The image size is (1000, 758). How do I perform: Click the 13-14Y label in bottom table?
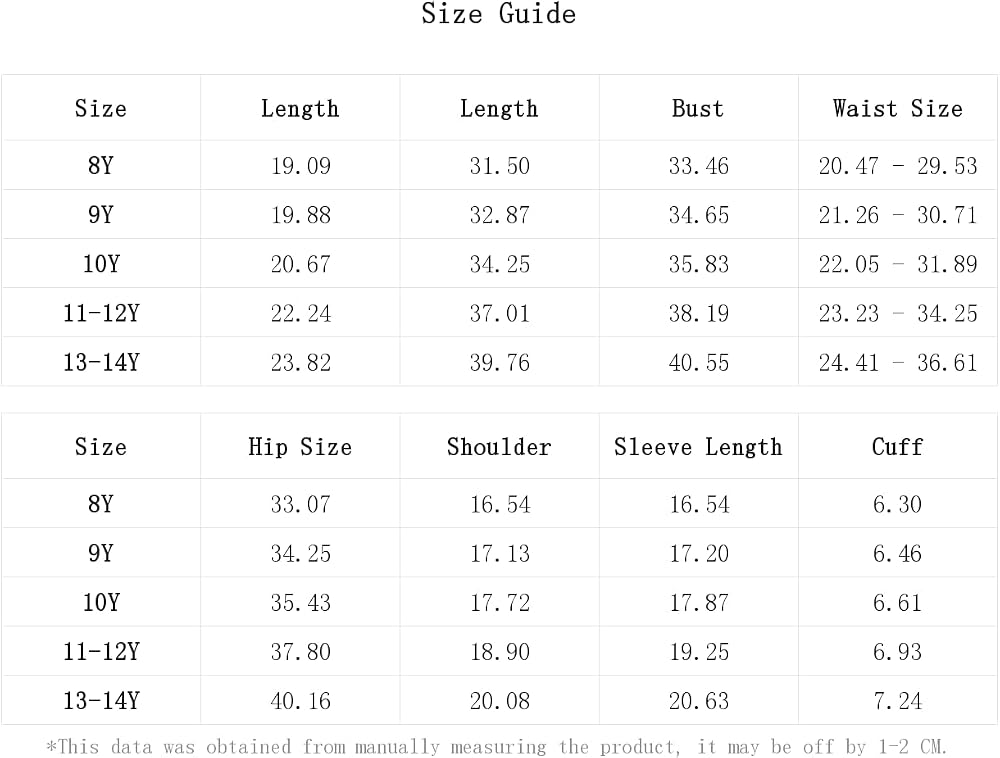101,701
